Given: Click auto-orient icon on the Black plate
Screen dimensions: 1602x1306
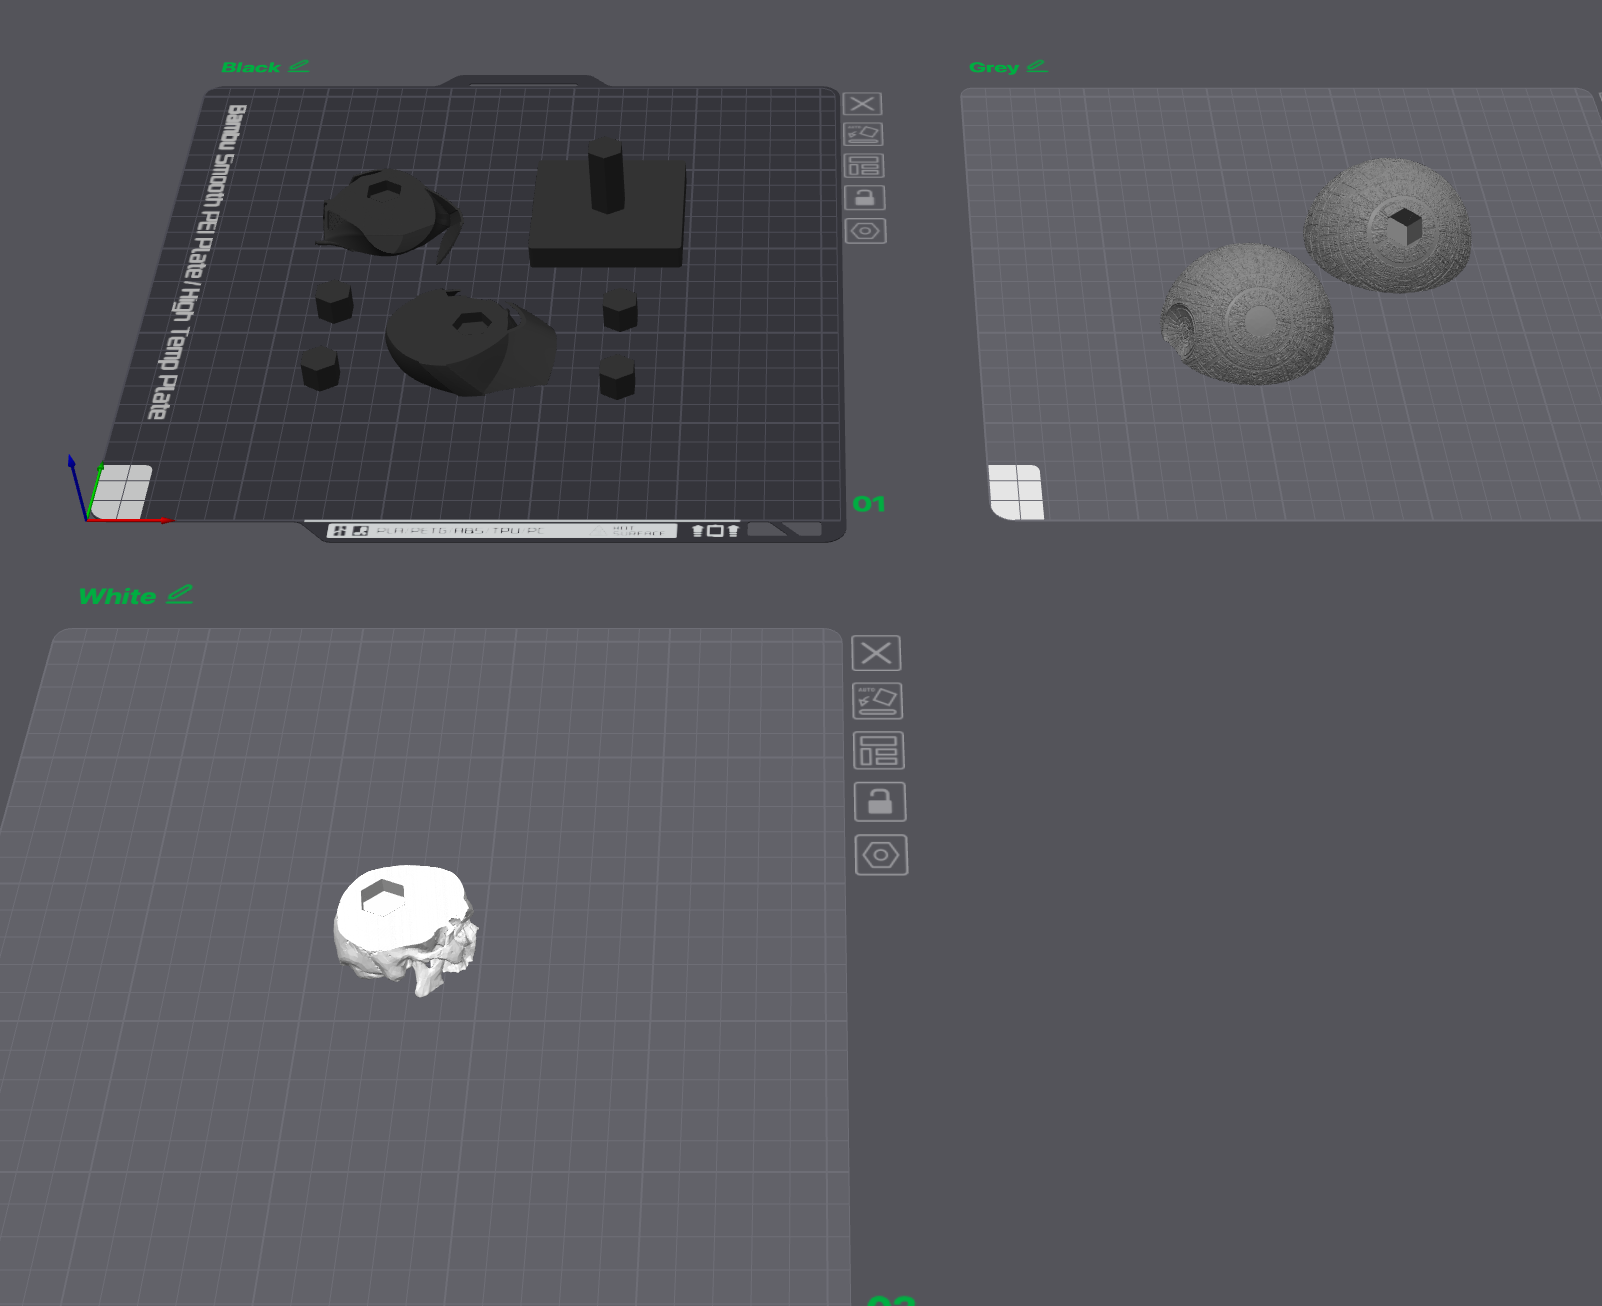Looking at the screenshot, I should 863,134.
